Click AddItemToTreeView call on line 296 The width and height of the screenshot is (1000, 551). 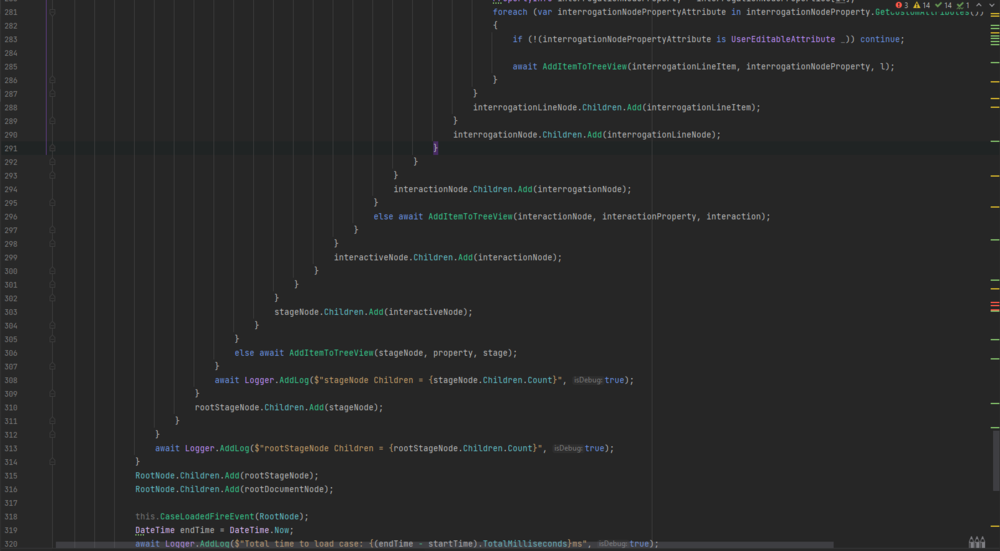click(471, 217)
